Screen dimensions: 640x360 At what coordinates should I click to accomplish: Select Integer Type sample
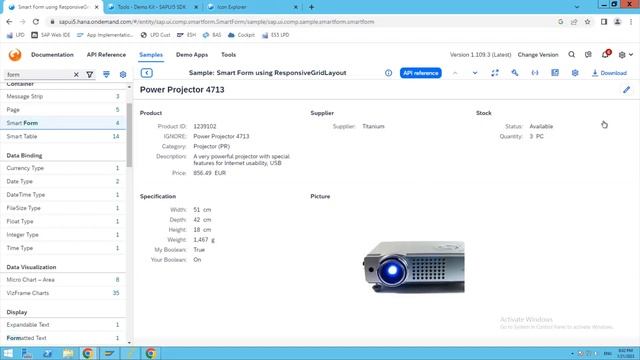click(x=63, y=235)
